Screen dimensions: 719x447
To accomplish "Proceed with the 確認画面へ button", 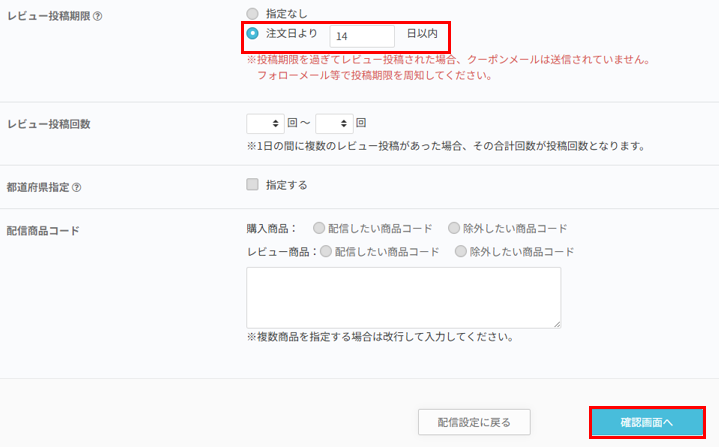I will [647, 423].
